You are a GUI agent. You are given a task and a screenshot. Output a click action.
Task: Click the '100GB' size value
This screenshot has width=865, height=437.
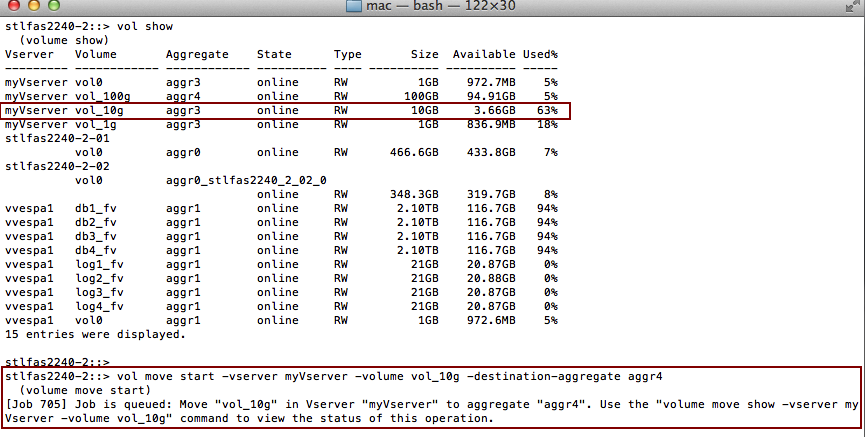(421, 97)
